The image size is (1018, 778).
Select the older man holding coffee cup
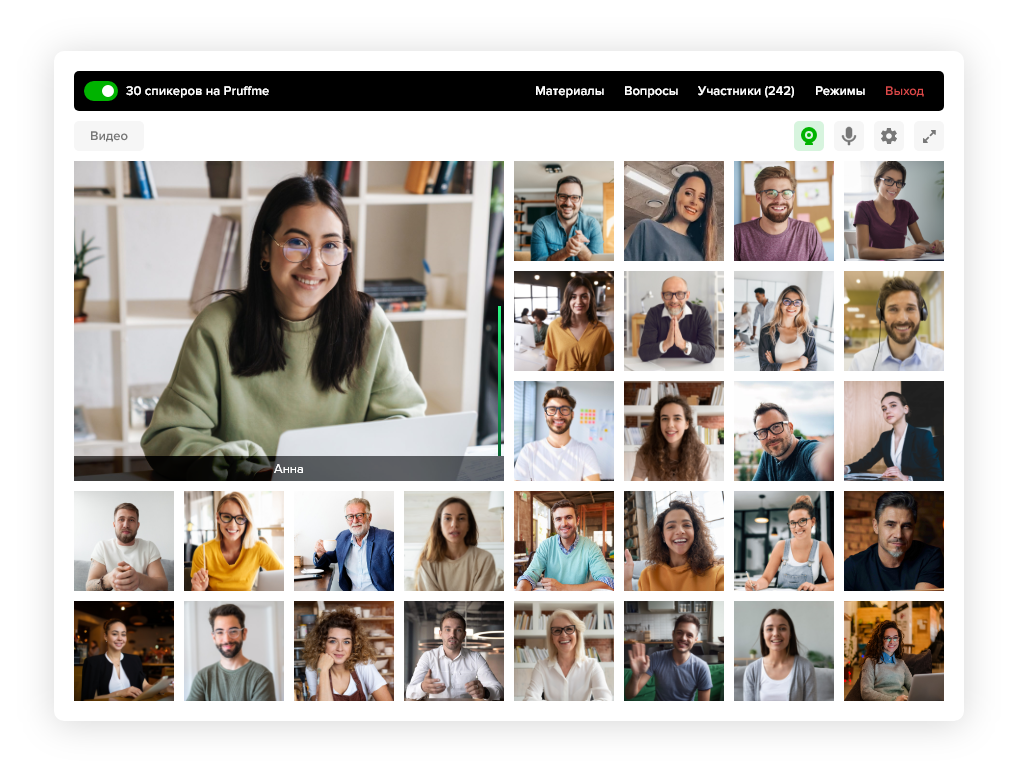344,541
